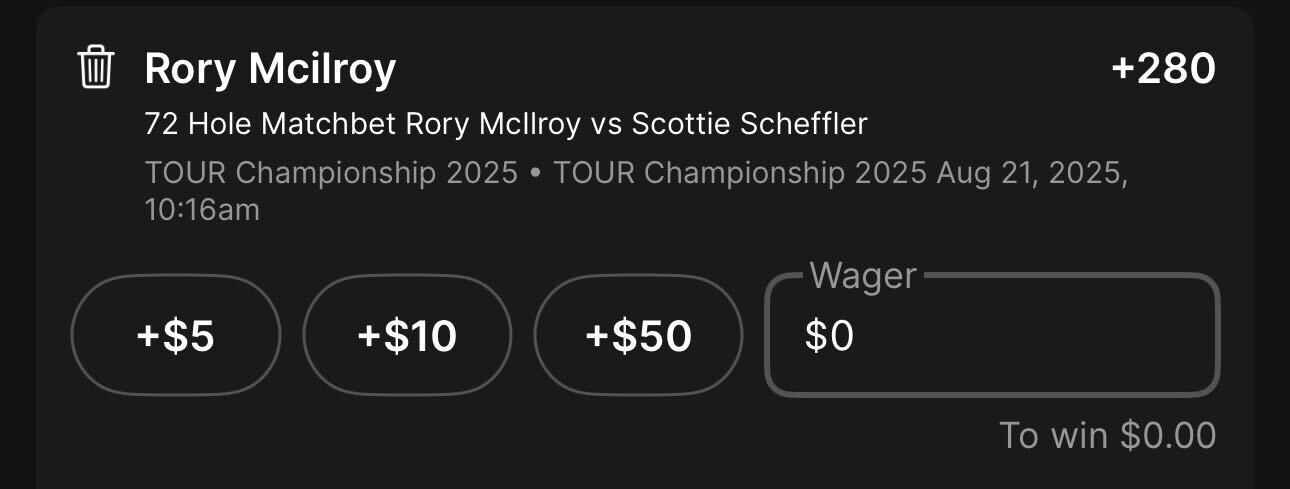
Task: Click the Wager field label
Action: point(863,275)
